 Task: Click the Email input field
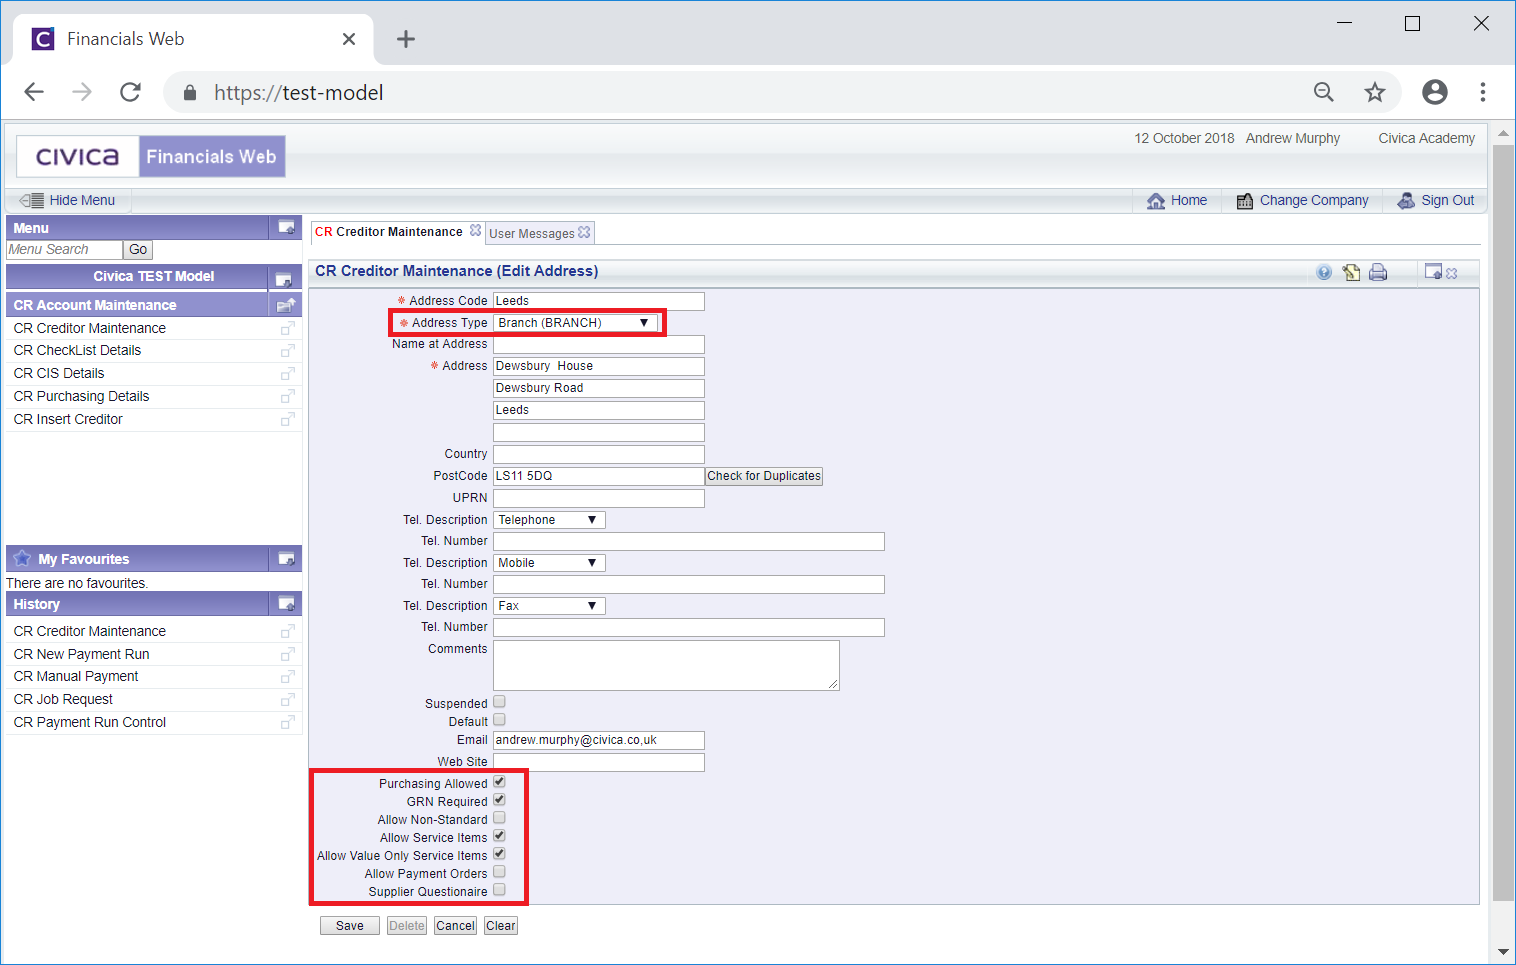coord(599,740)
